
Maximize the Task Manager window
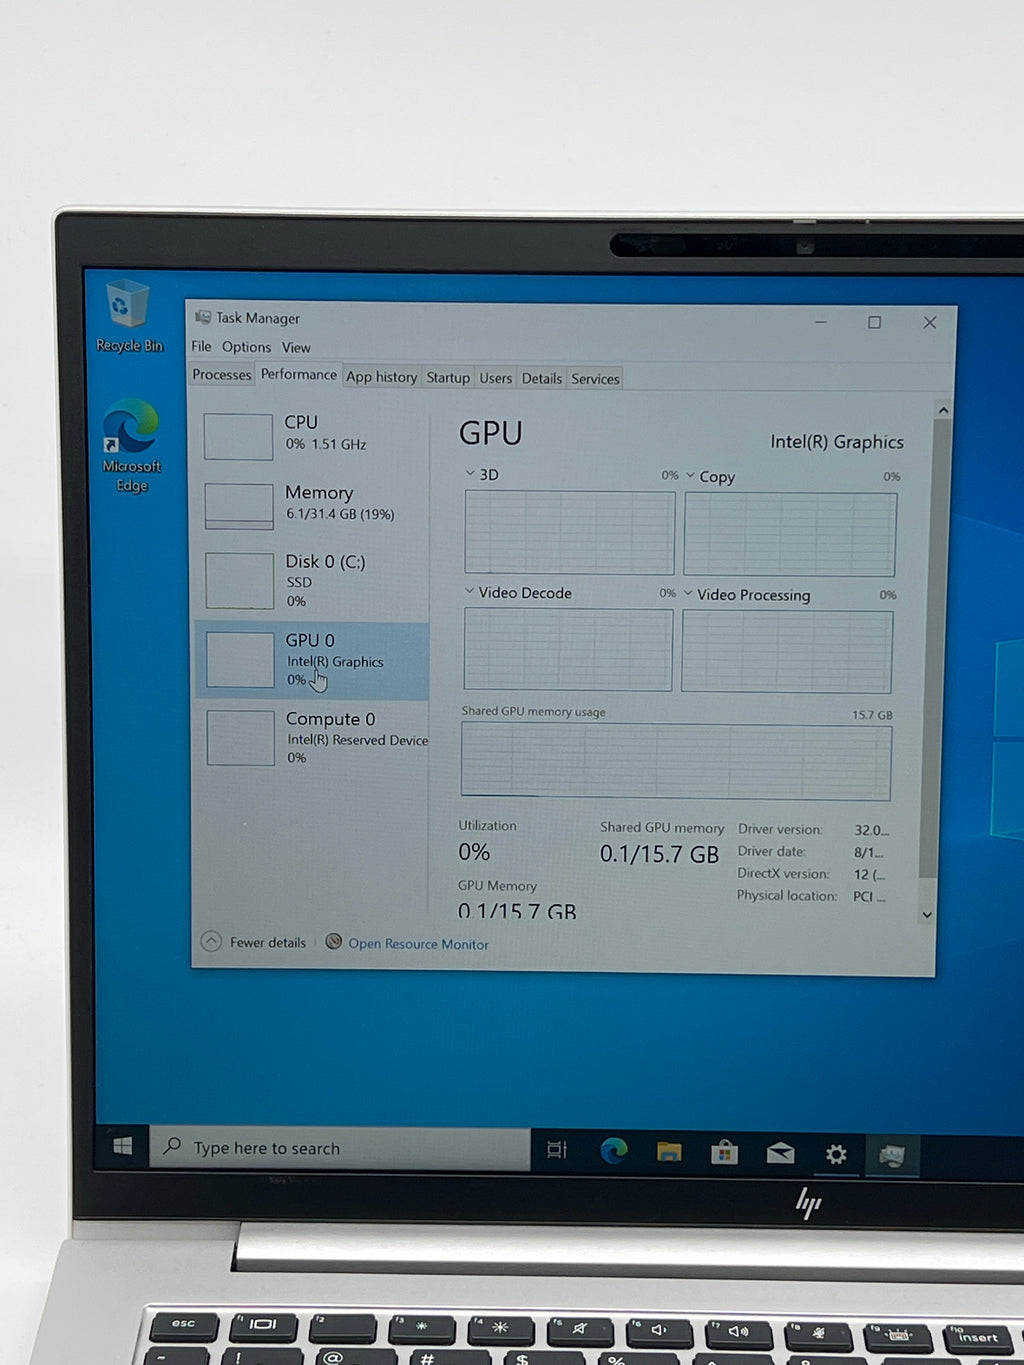(874, 322)
